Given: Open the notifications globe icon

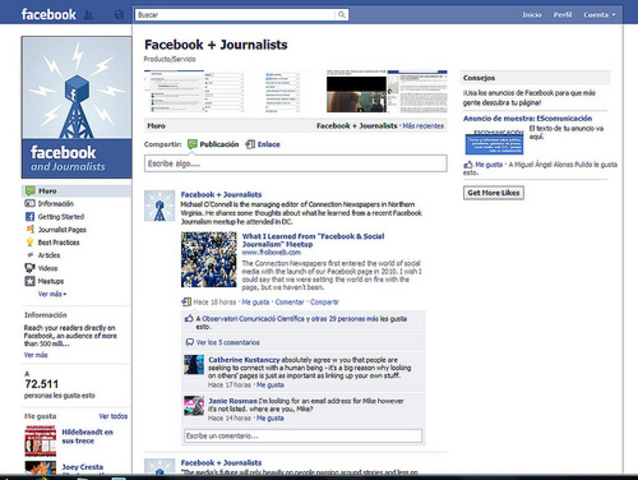Looking at the screenshot, I should click(x=119, y=15).
